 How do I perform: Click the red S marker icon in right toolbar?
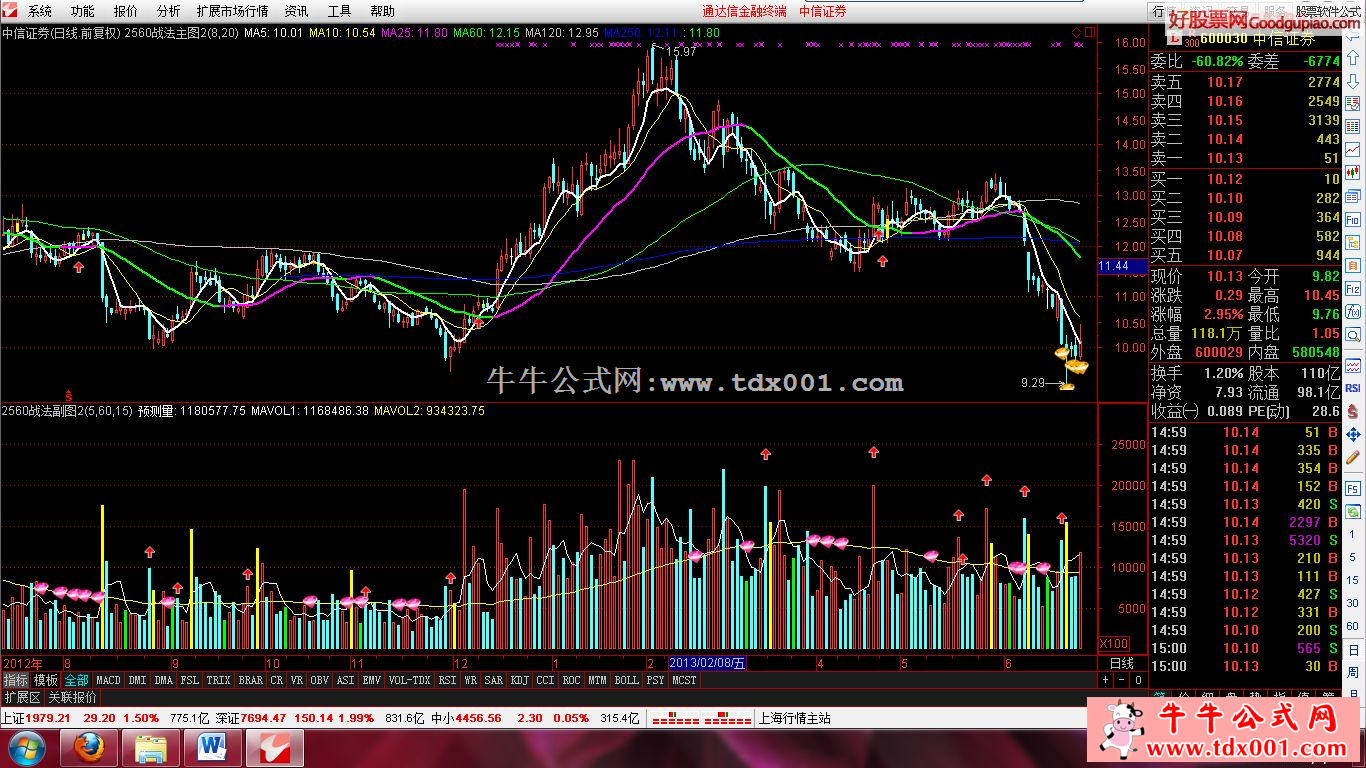(1353, 411)
